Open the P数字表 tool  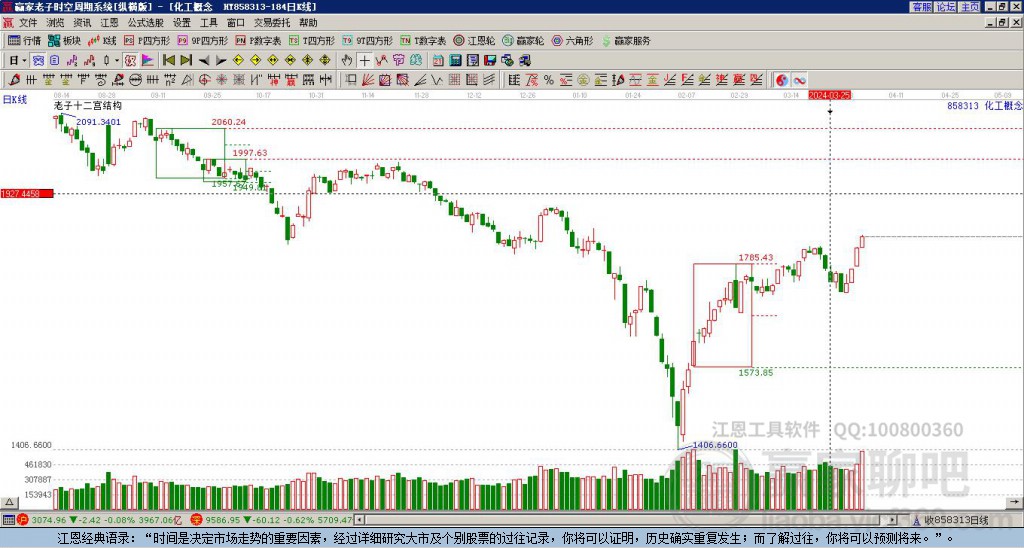(x=258, y=40)
